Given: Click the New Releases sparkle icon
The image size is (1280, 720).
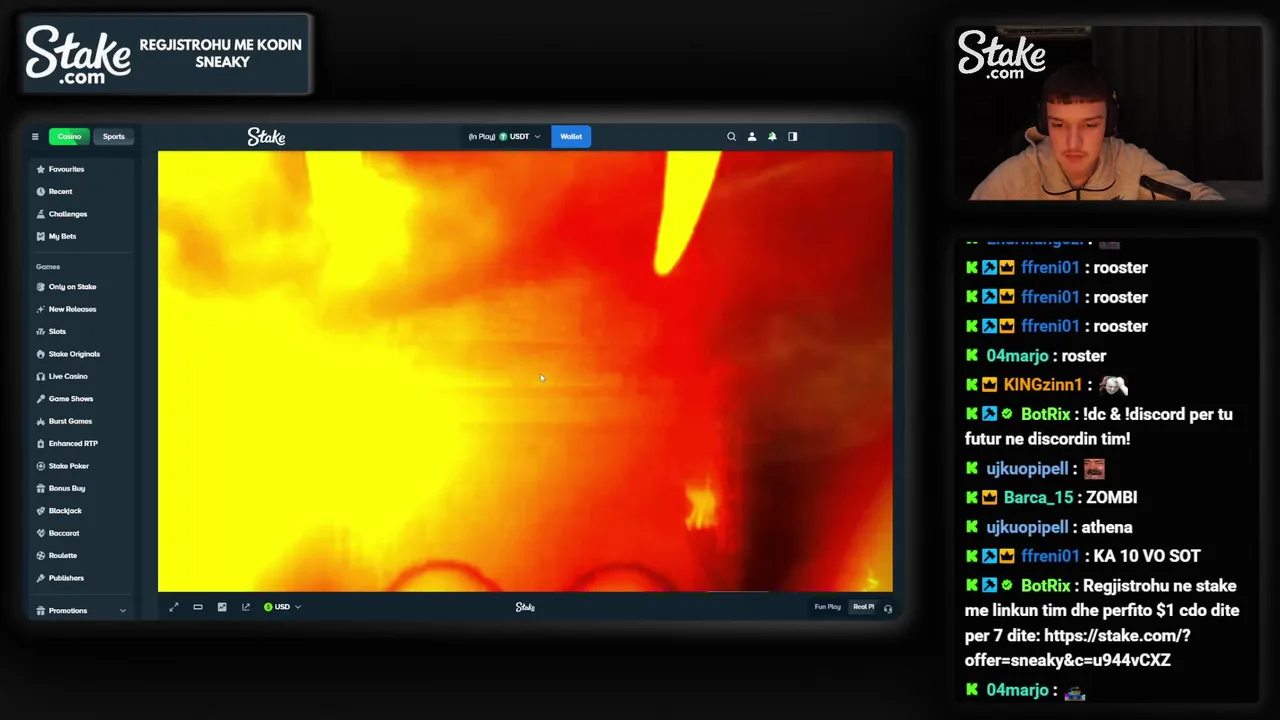Looking at the screenshot, I should tap(41, 309).
